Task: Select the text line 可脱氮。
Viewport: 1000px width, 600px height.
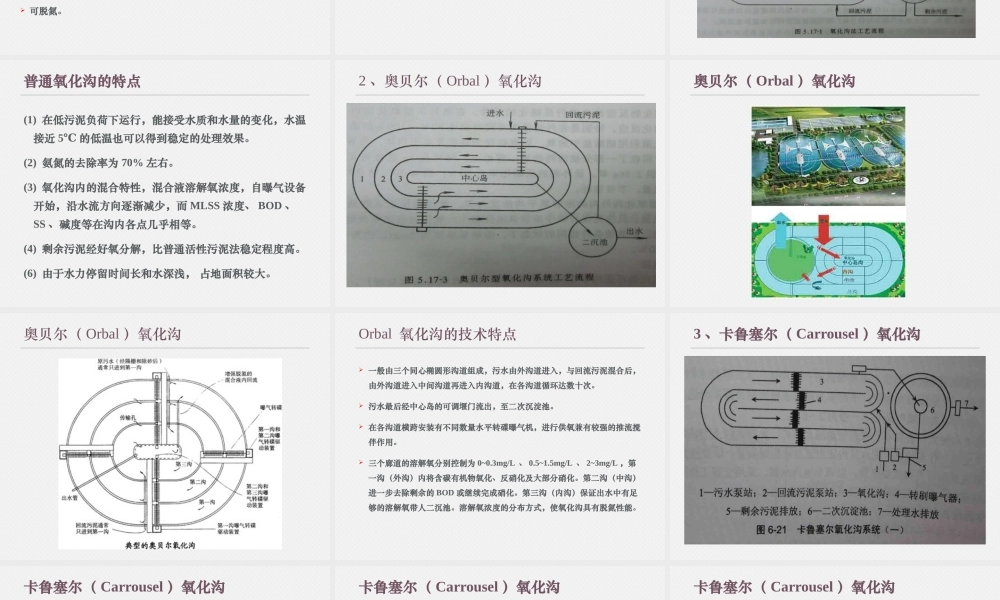Action: 46,11
